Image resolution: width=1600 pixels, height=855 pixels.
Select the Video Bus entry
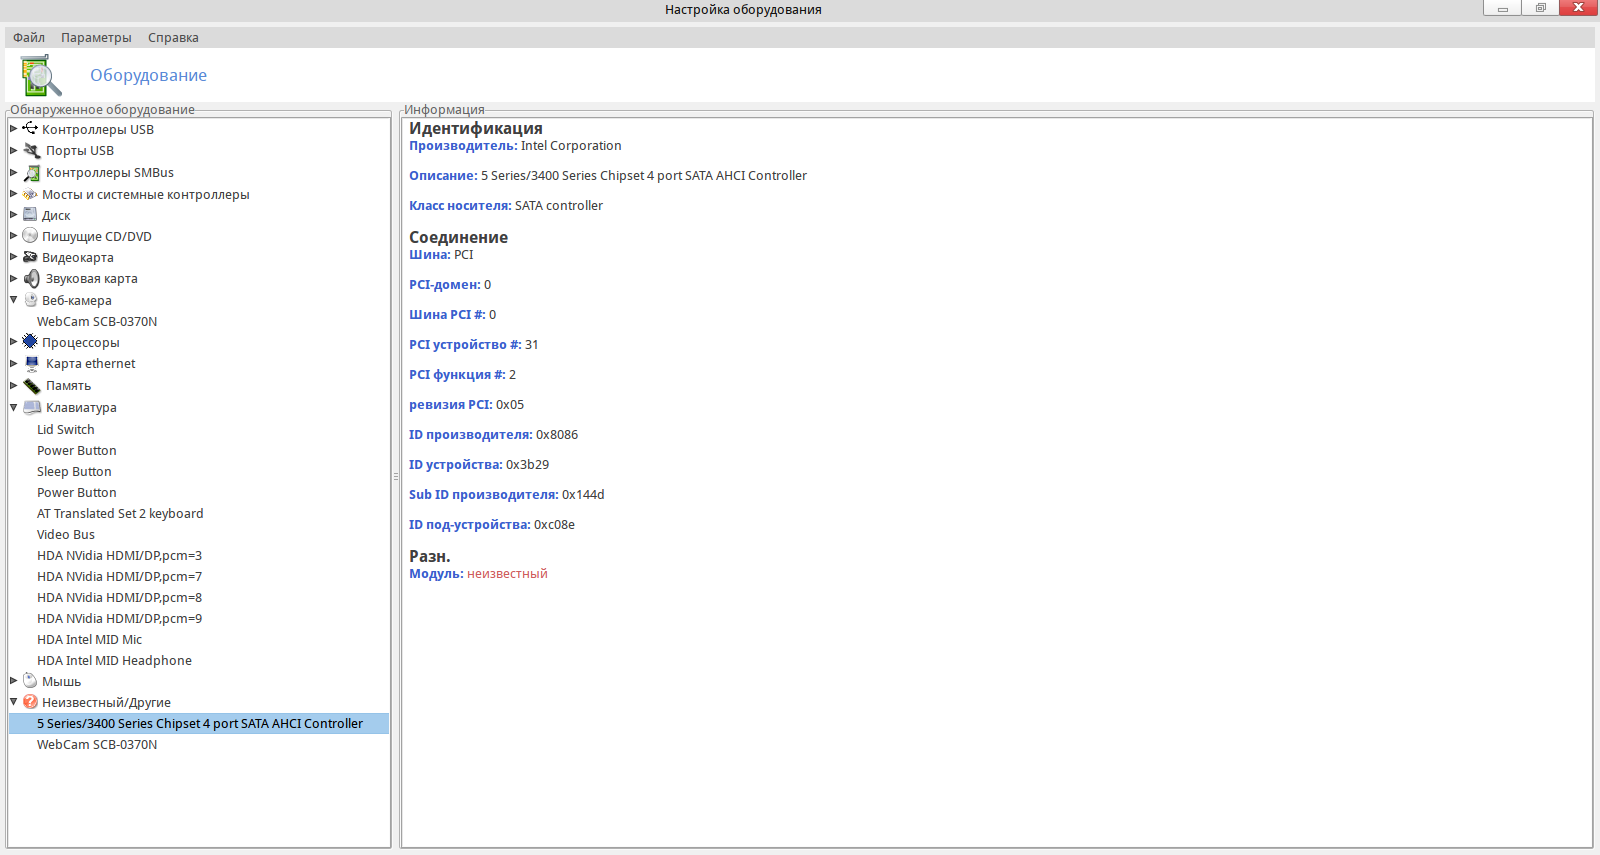click(x=66, y=534)
